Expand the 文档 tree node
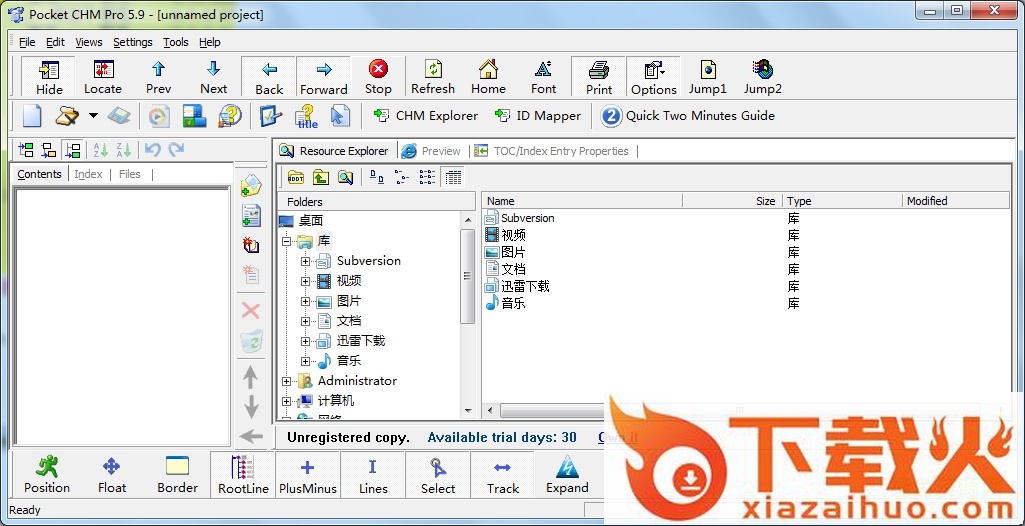Image resolution: width=1025 pixels, height=526 pixels. point(305,321)
